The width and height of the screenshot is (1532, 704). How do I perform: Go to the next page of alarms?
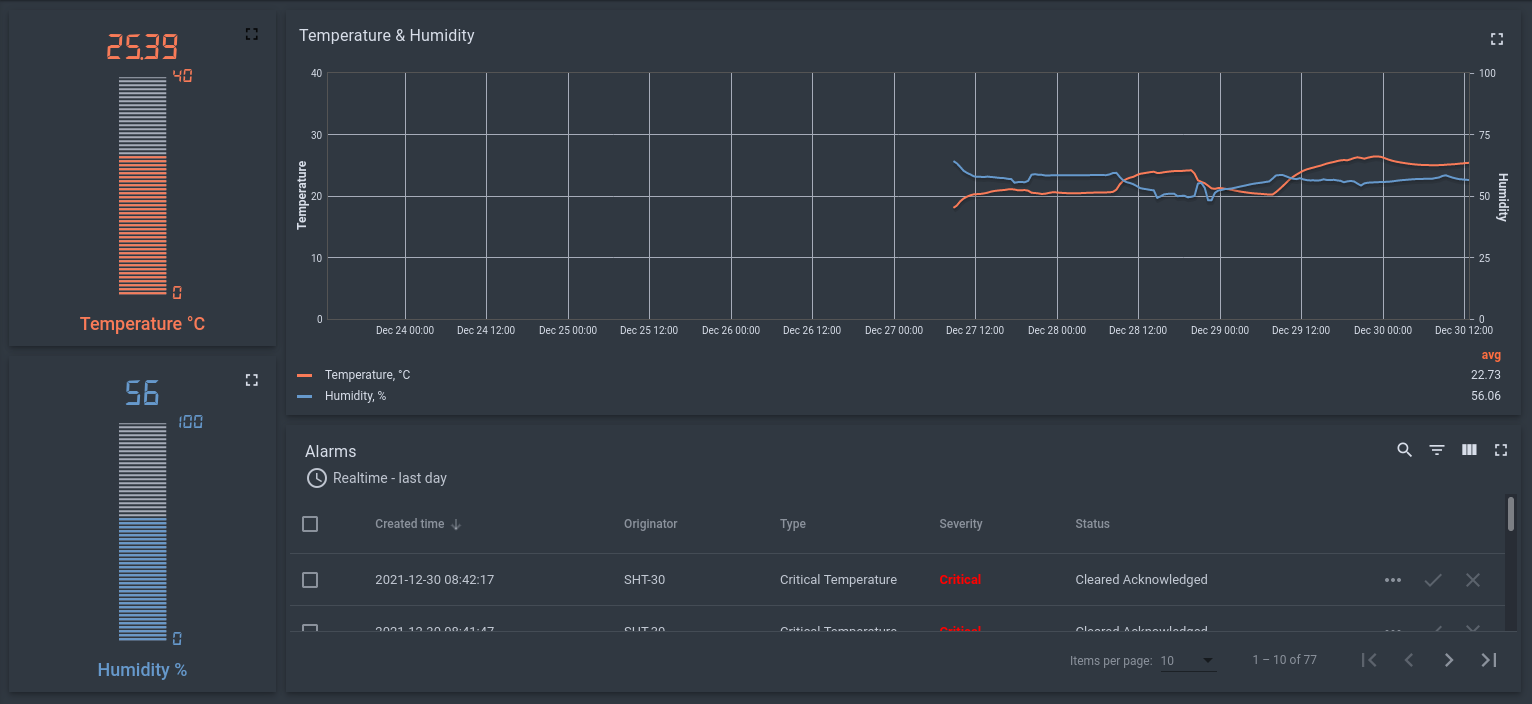(1448, 660)
